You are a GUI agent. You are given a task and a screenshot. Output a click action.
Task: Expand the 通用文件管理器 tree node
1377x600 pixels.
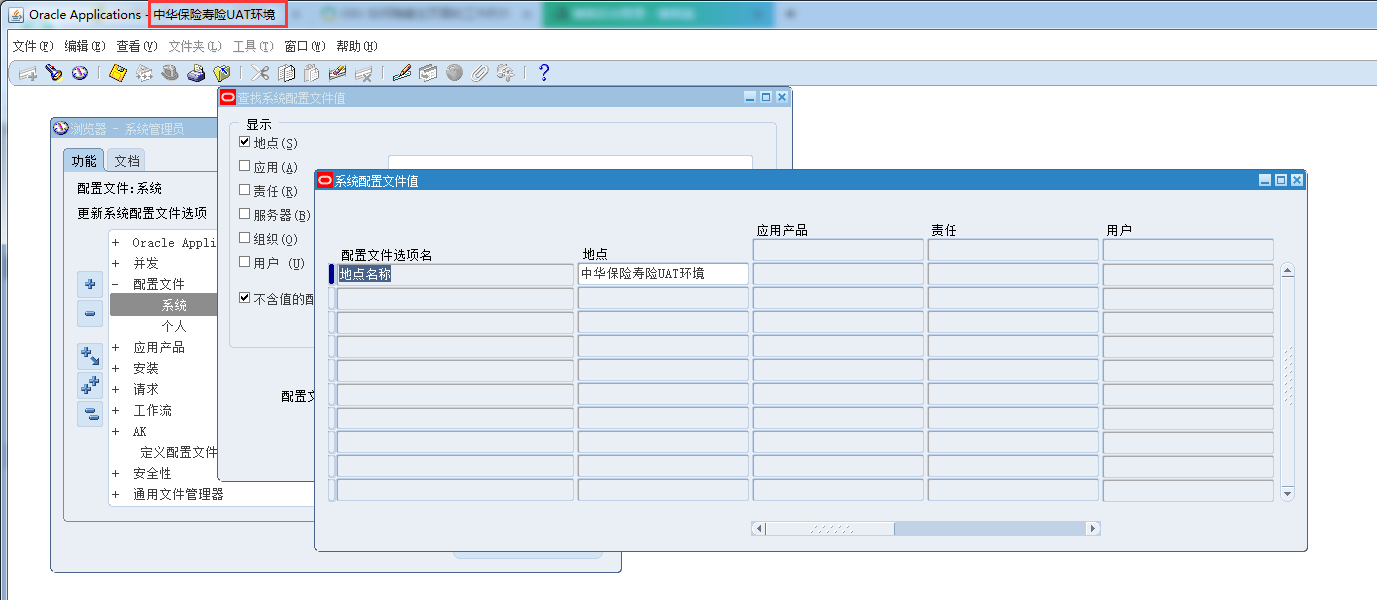[x=115, y=494]
